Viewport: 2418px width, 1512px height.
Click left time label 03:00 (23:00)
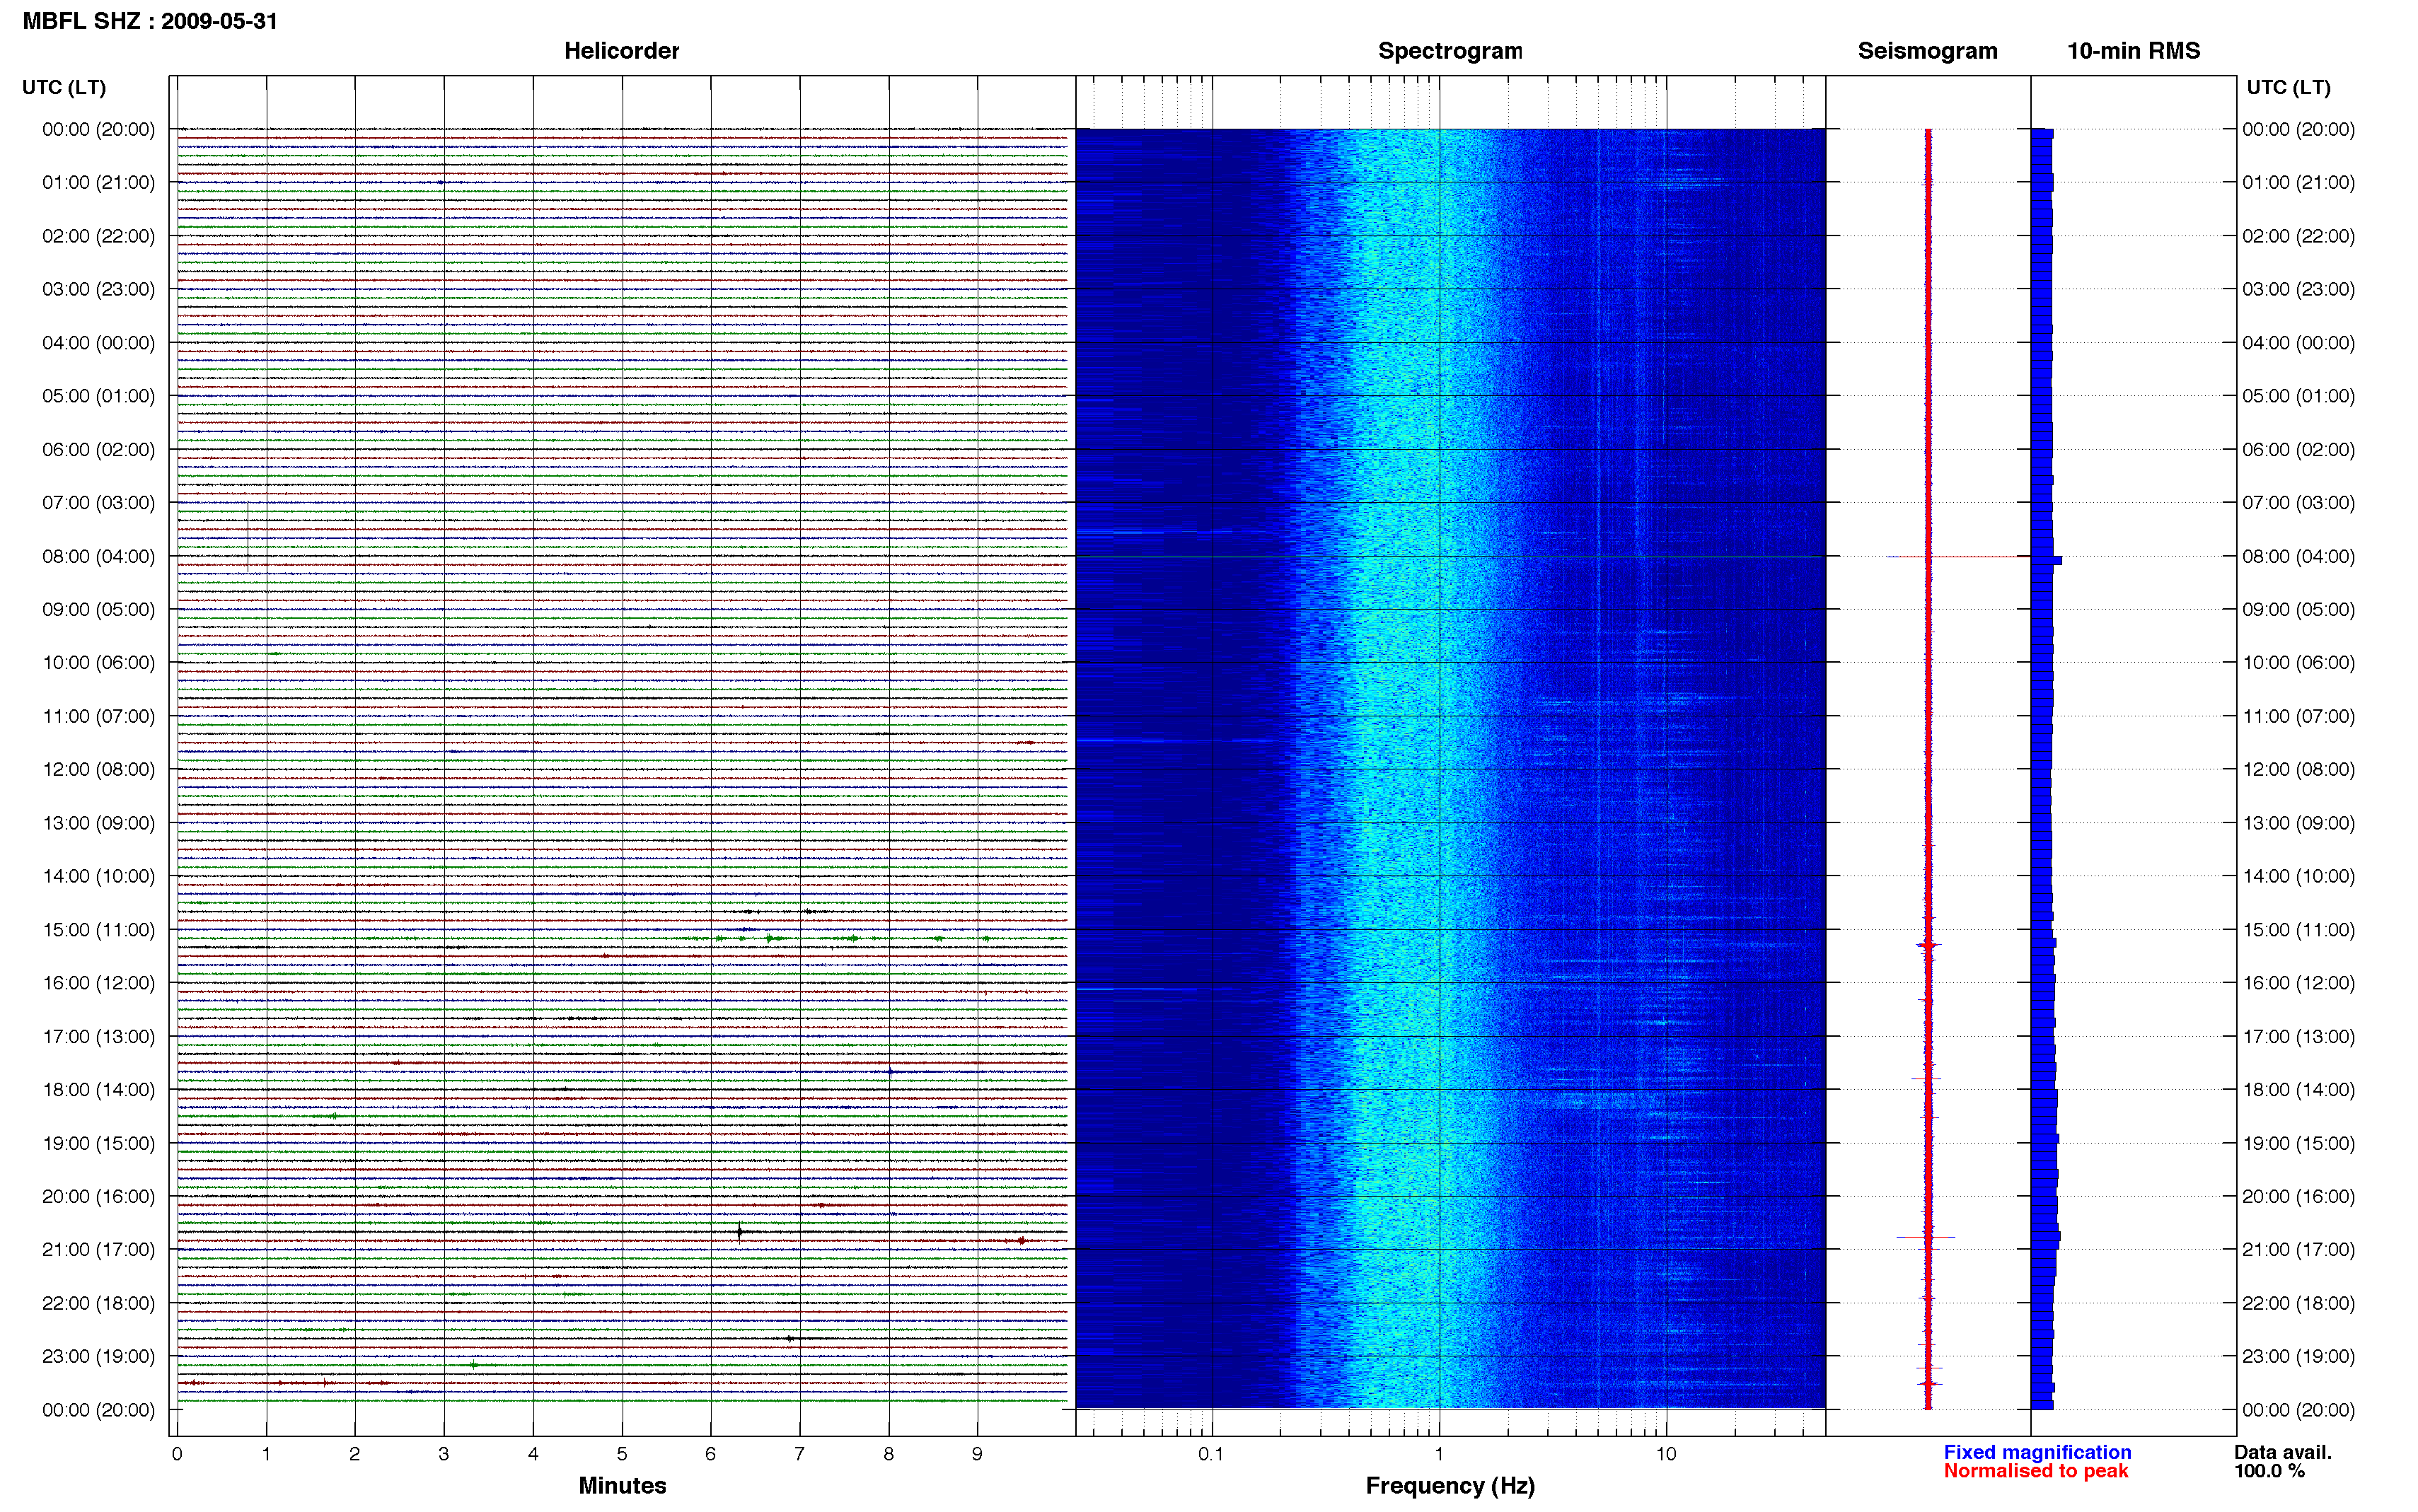98,289
